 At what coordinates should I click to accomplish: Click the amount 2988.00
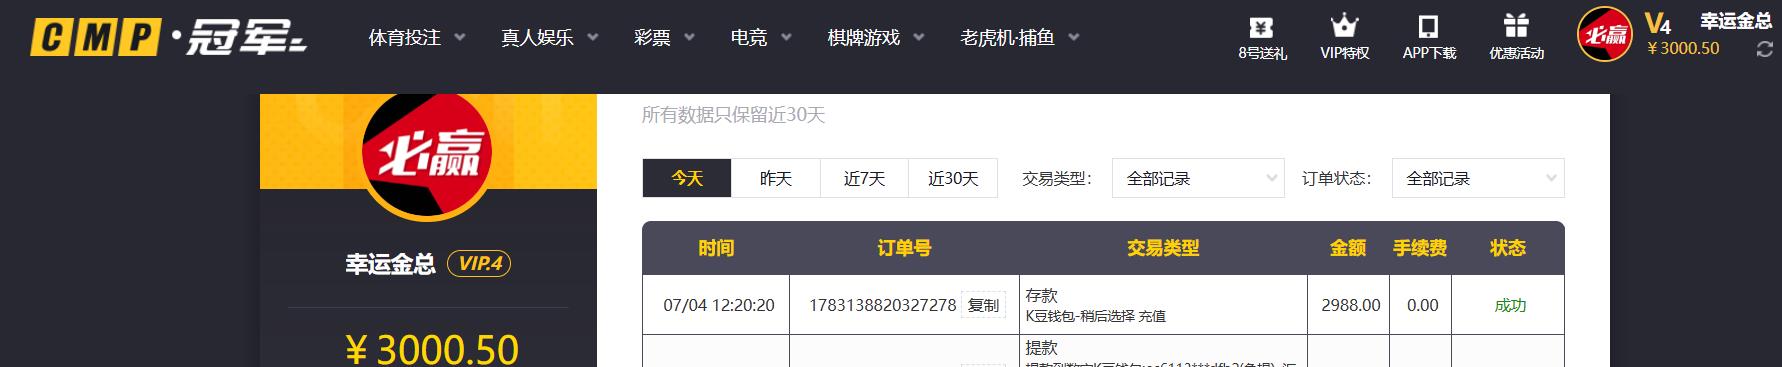click(x=1351, y=305)
